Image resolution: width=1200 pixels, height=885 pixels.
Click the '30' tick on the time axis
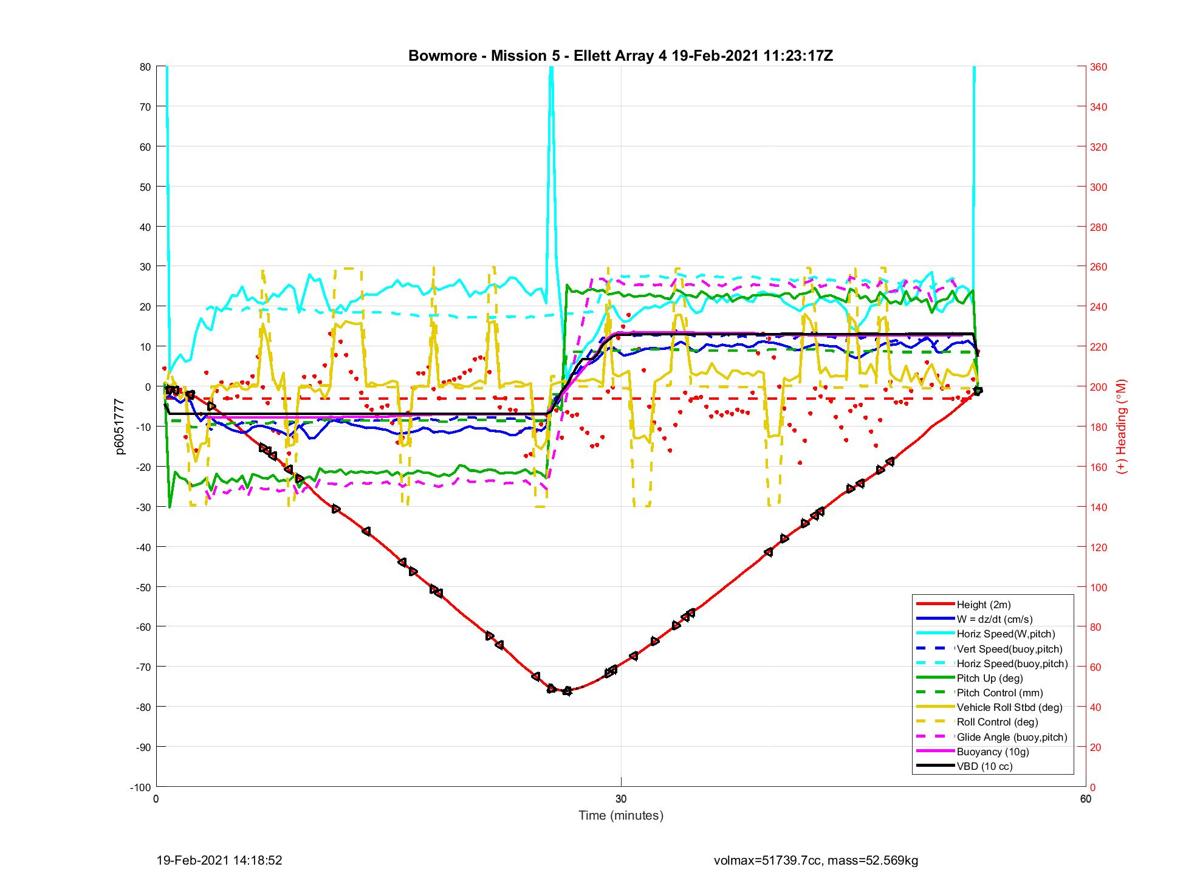621,799
